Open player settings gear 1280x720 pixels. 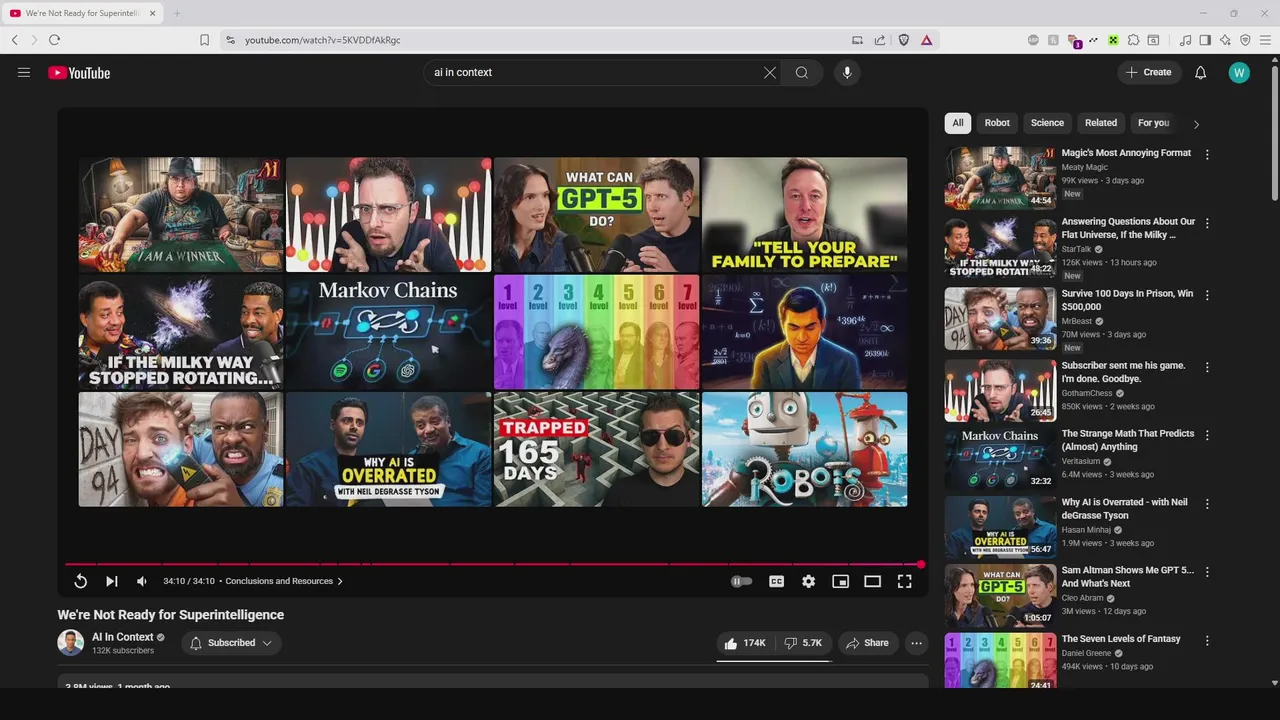pyautogui.click(x=808, y=581)
